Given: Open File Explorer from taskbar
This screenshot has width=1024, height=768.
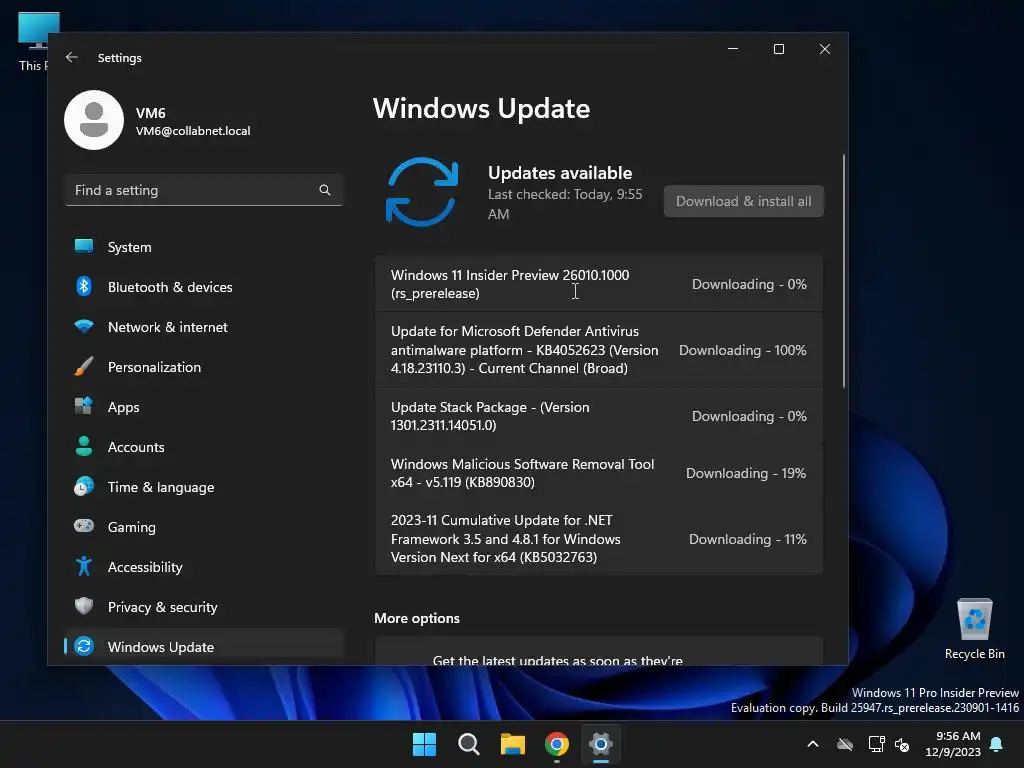Looking at the screenshot, I should tap(513, 744).
